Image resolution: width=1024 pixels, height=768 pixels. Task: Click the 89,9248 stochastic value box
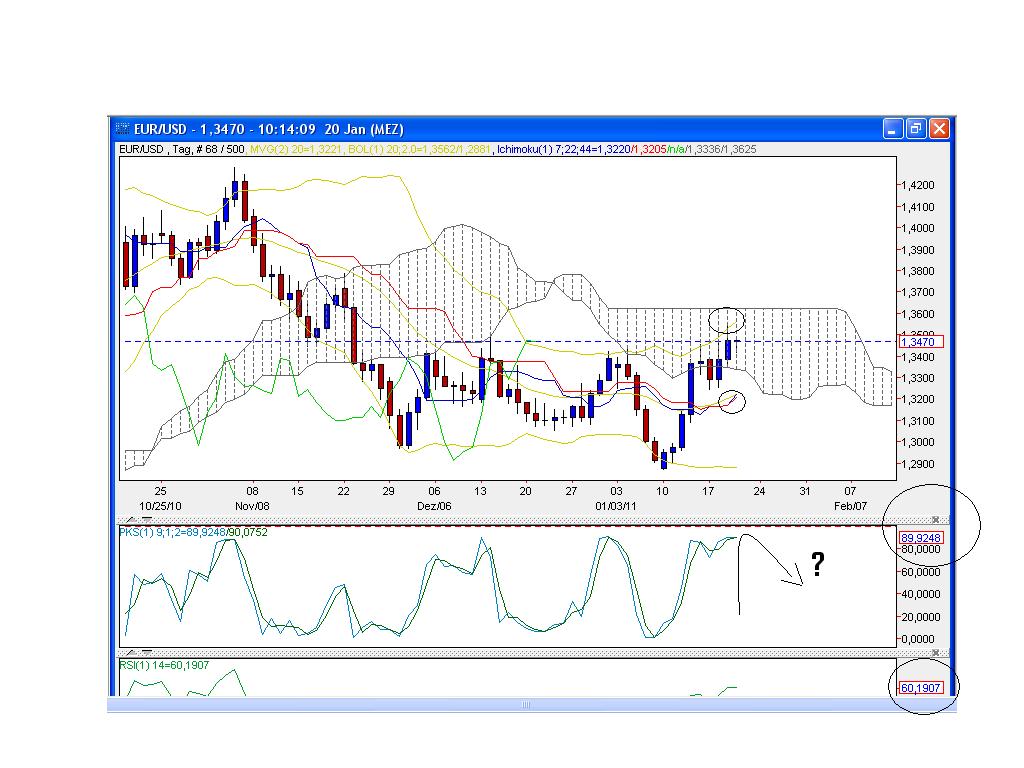click(x=920, y=538)
